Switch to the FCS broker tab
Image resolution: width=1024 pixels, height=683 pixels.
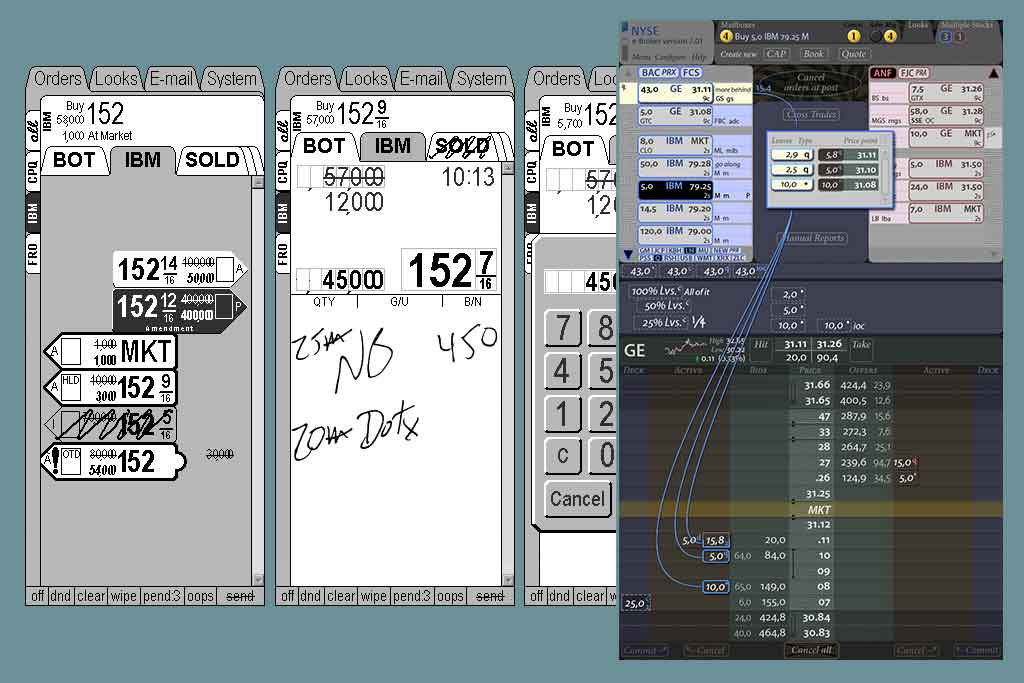(691, 72)
